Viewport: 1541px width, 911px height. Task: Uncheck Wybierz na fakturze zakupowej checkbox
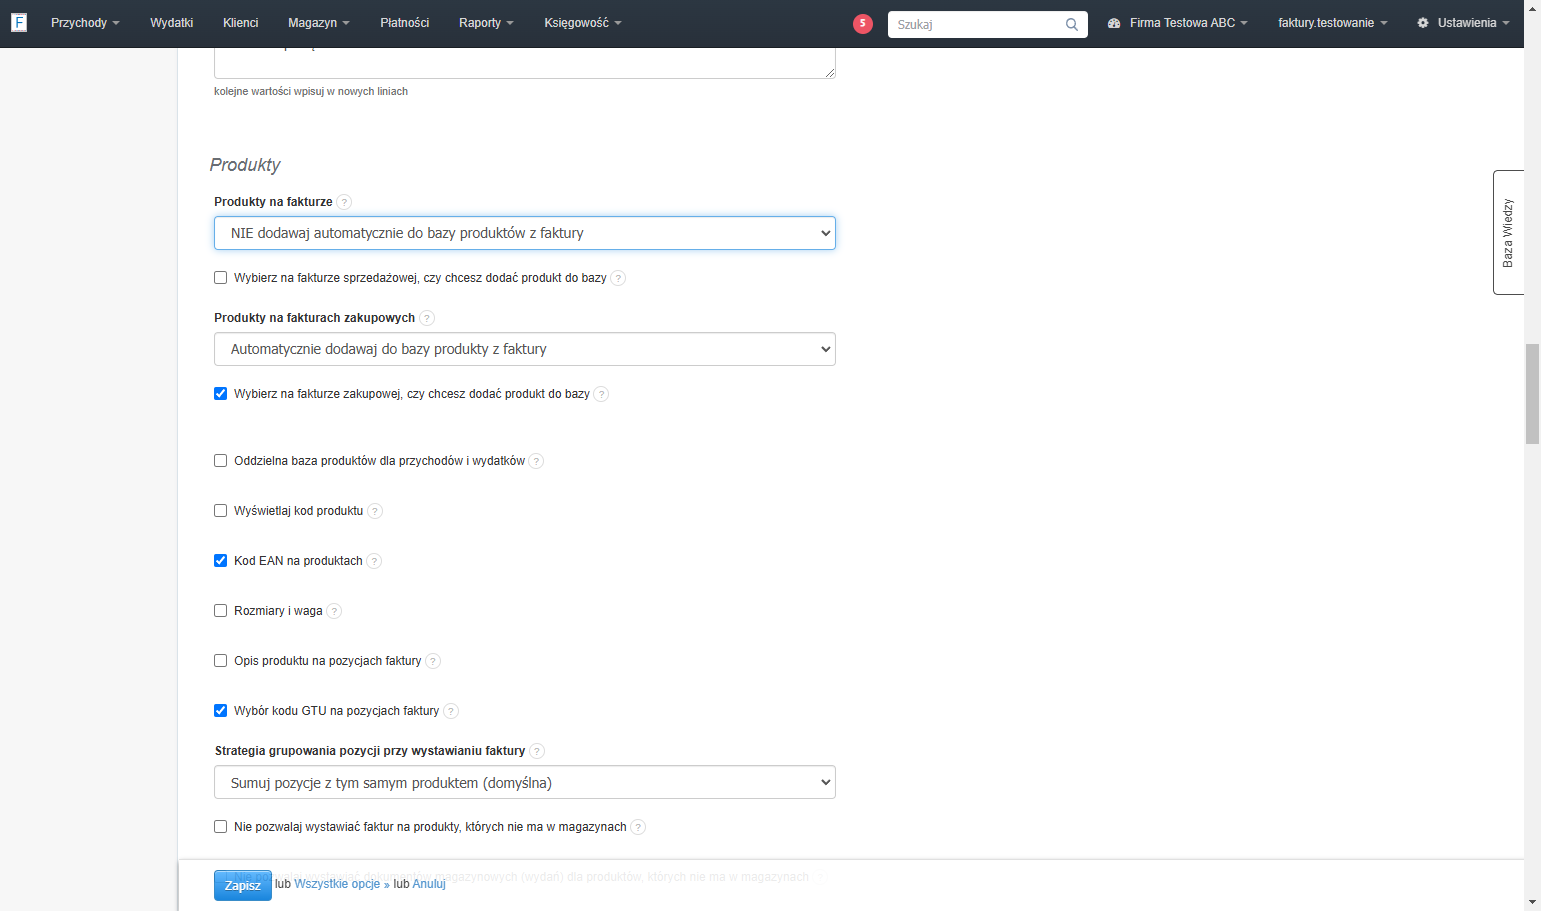click(x=221, y=394)
